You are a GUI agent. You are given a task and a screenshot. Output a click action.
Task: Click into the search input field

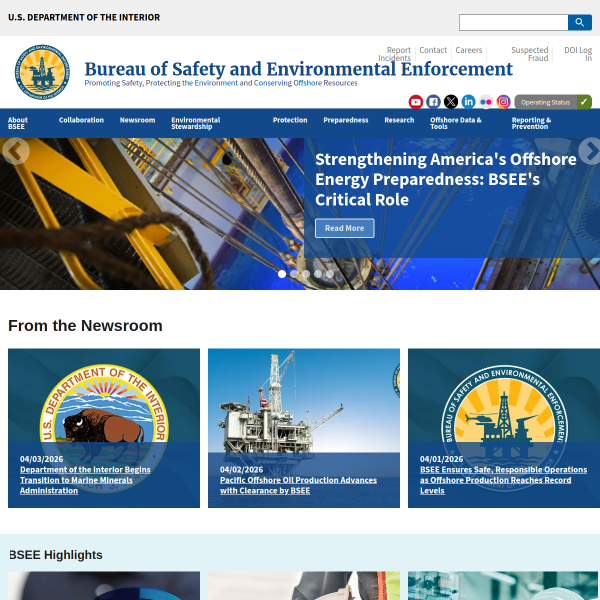pos(513,23)
